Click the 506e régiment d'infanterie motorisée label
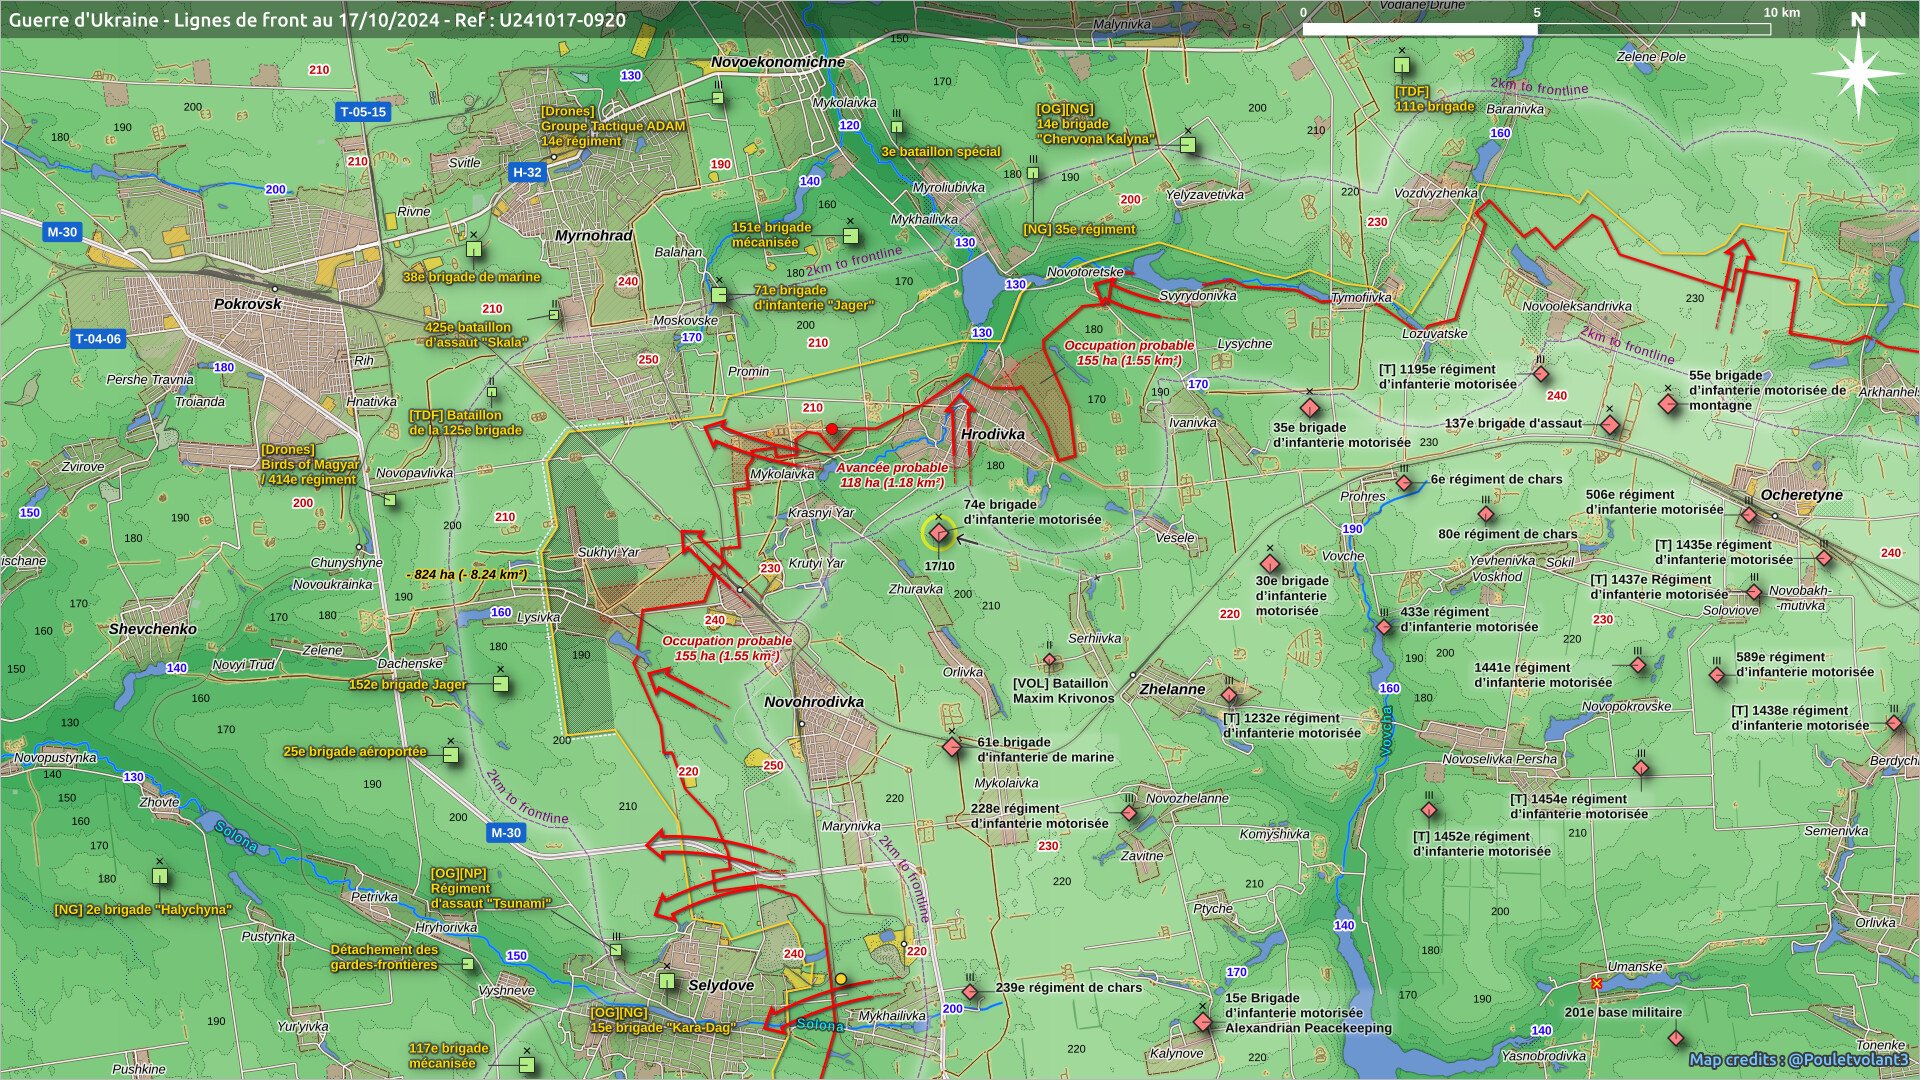The image size is (1920, 1080). click(1654, 502)
